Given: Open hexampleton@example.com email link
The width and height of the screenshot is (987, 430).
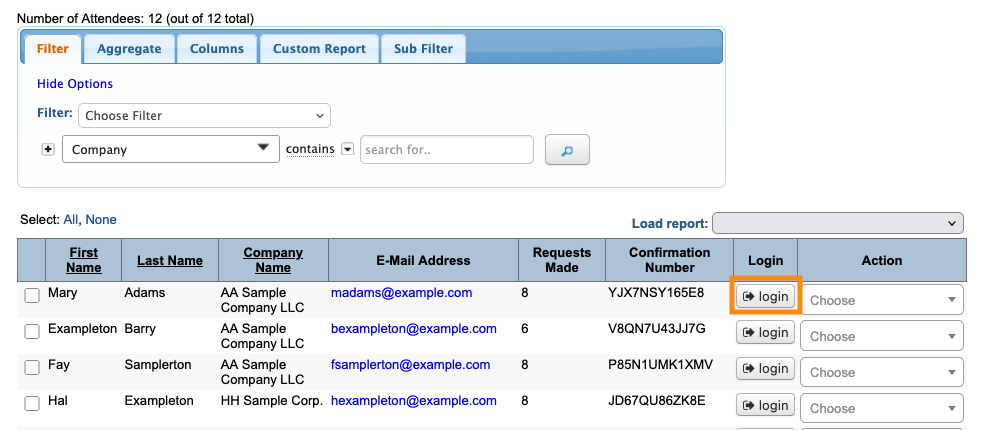Looking at the screenshot, I should tap(414, 401).
